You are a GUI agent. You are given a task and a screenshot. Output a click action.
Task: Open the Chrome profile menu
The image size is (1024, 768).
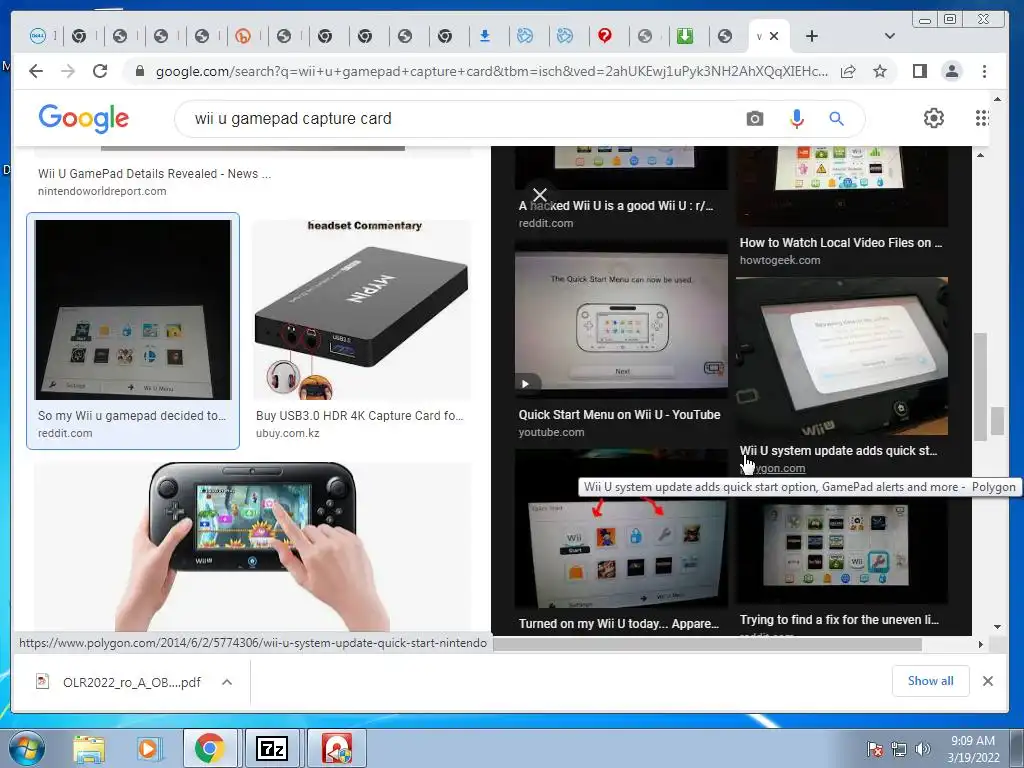pyautogui.click(x=952, y=71)
